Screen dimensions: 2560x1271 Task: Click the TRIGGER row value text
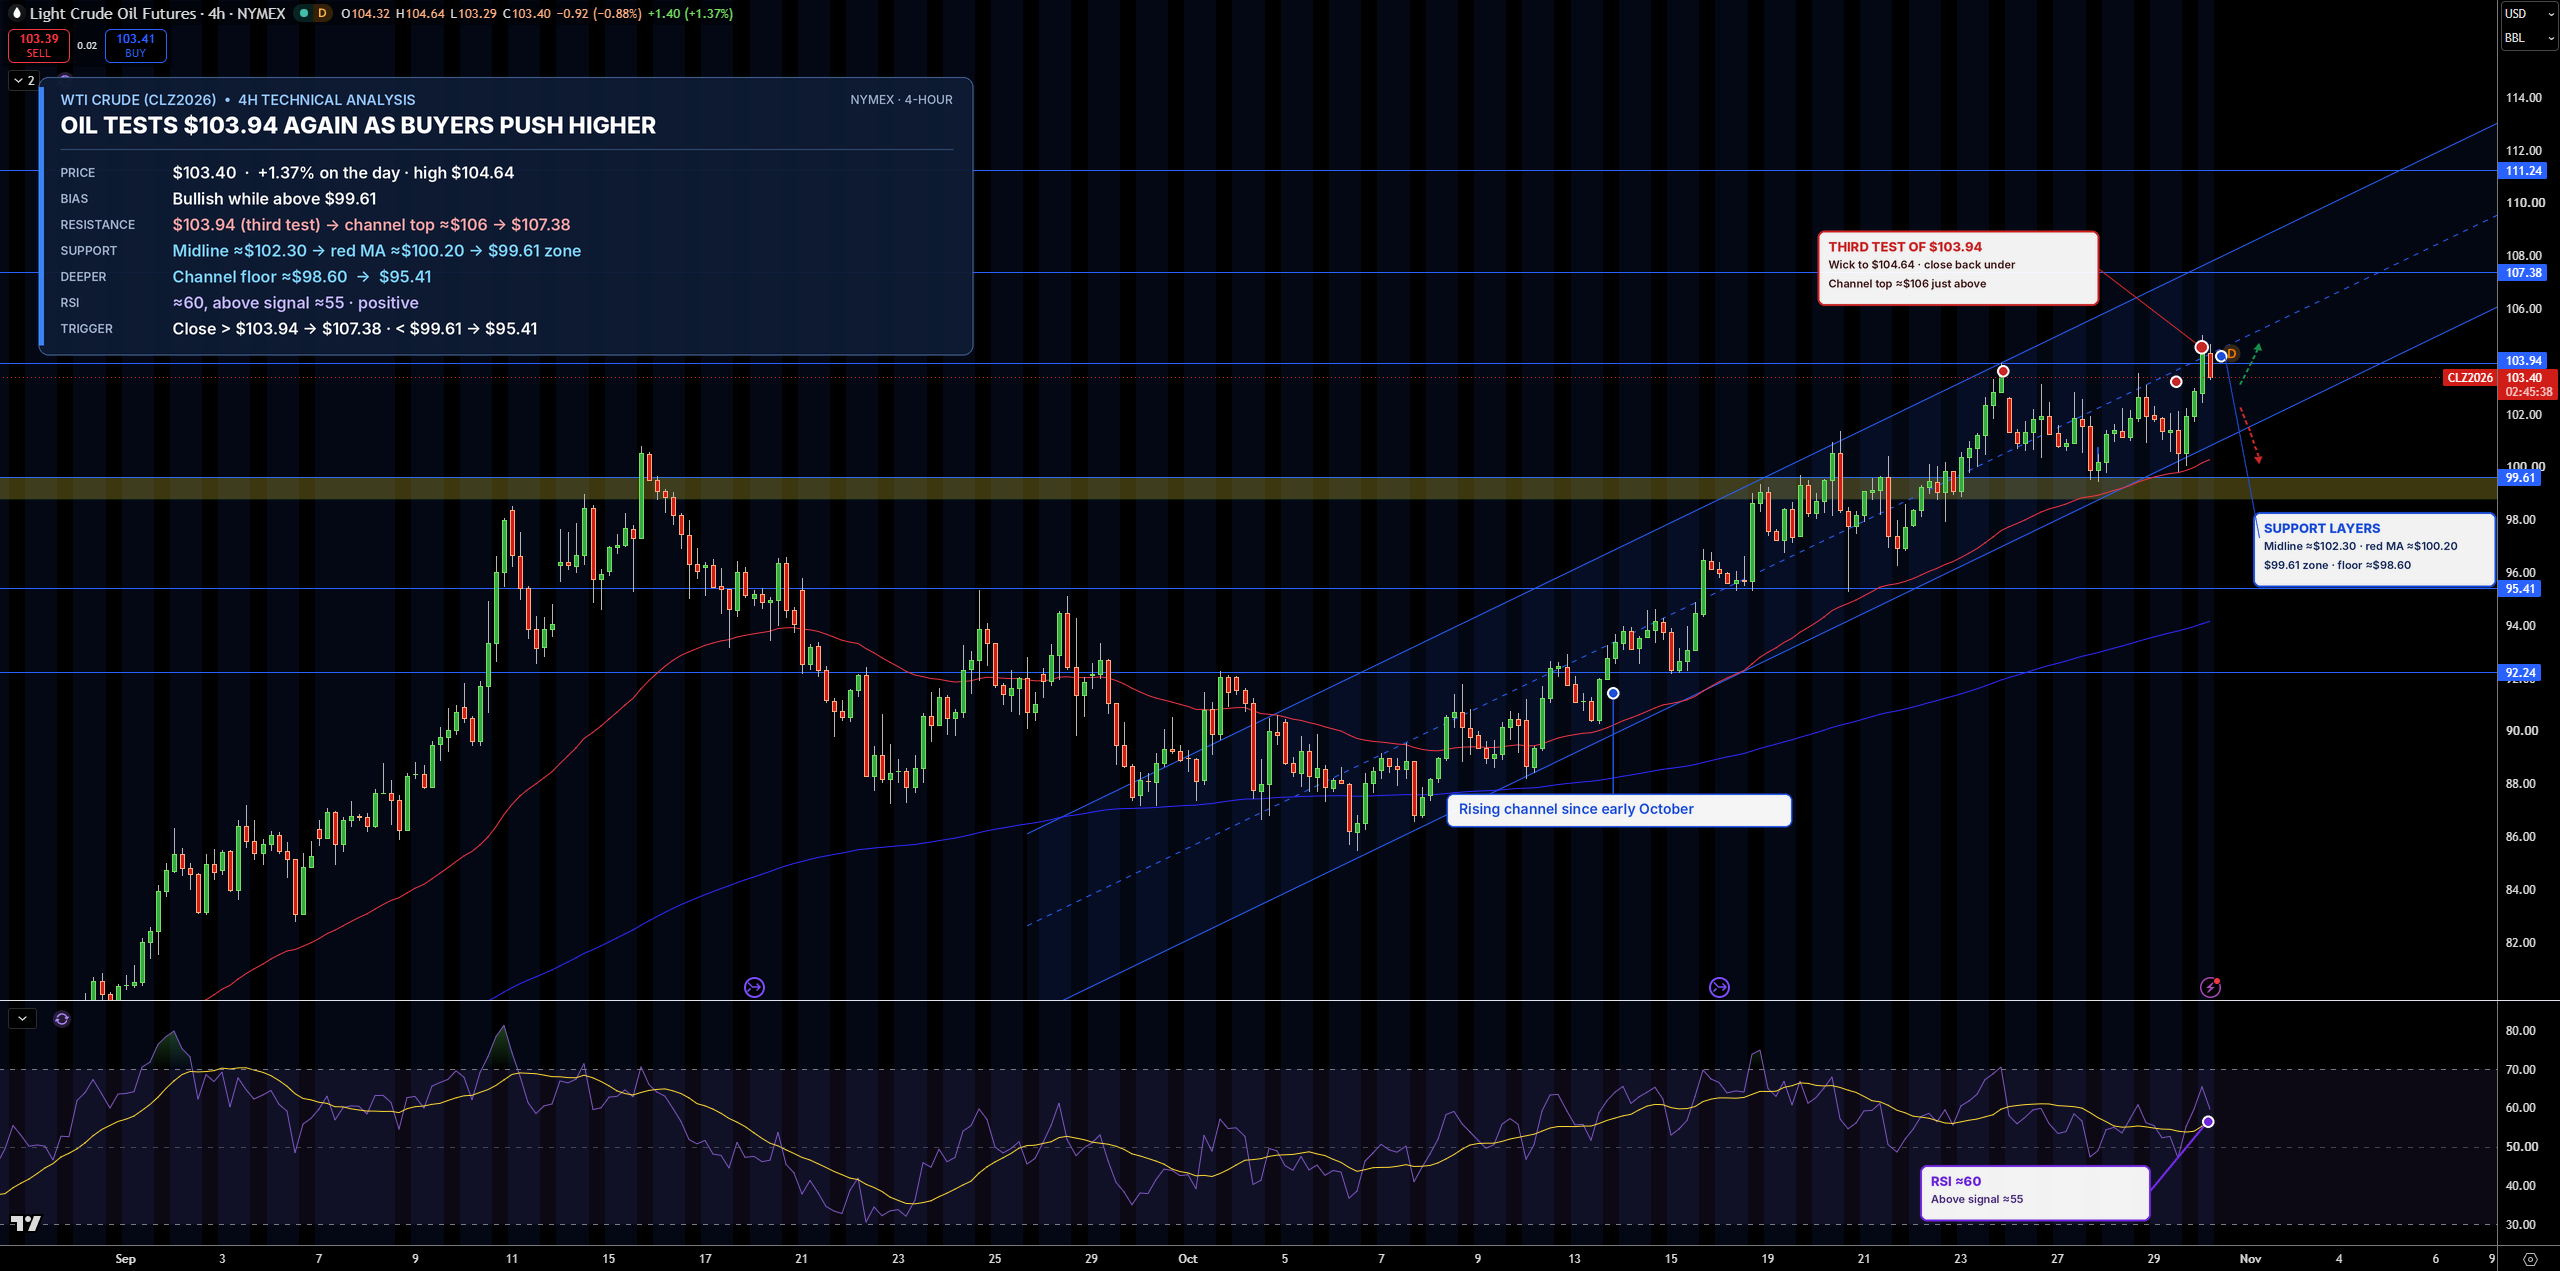coord(355,329)
